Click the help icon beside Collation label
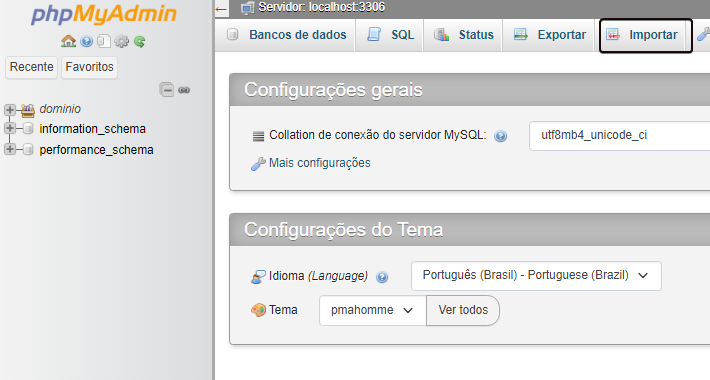710x380 pixels. point(500,136)
